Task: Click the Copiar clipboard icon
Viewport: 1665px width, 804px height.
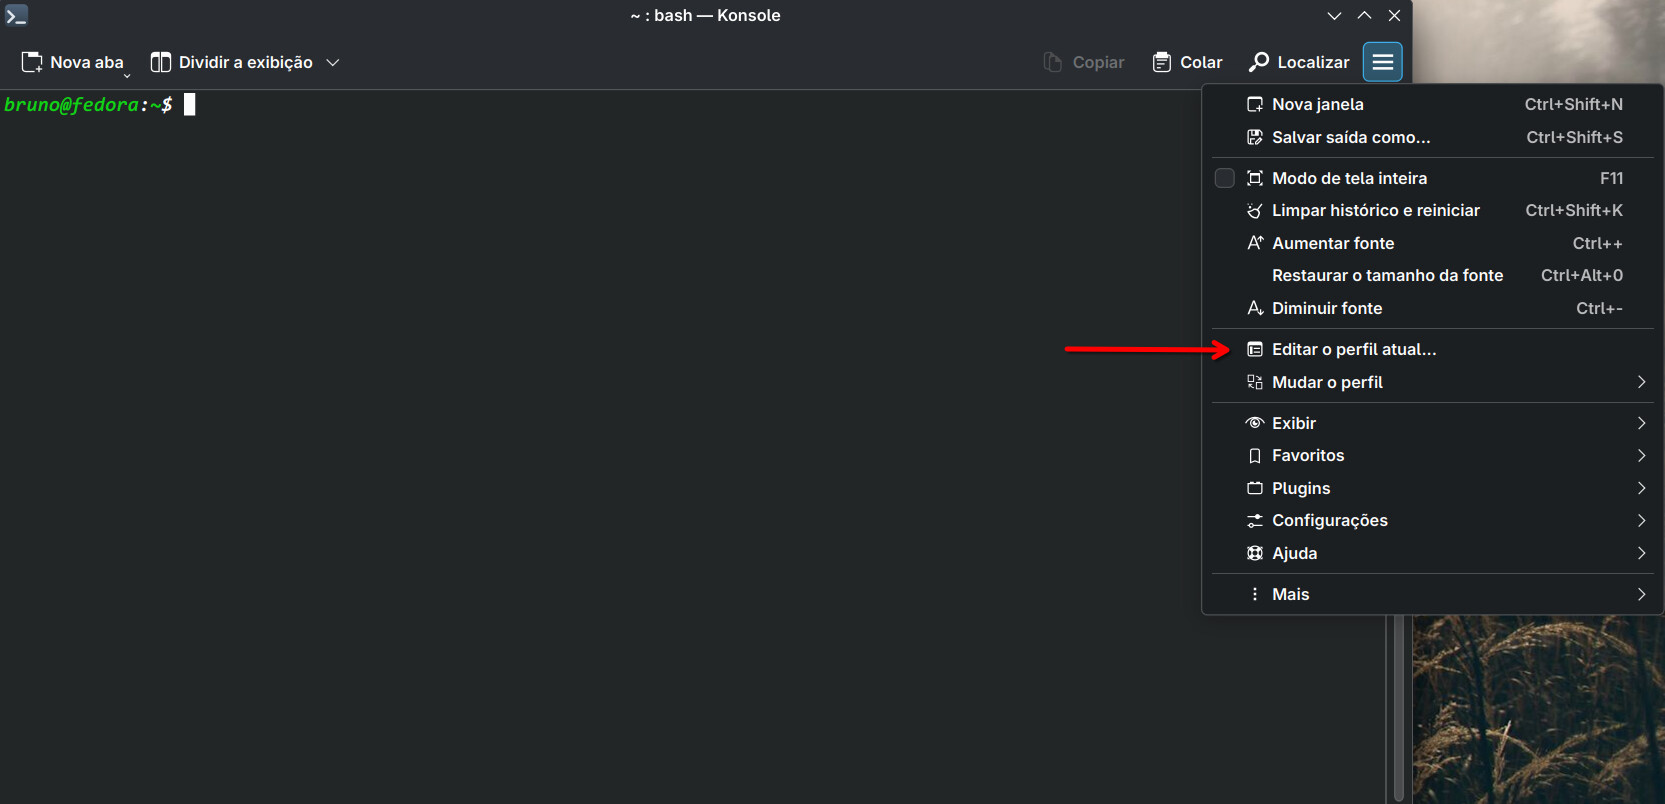Action: click(x=1052, y=62)
